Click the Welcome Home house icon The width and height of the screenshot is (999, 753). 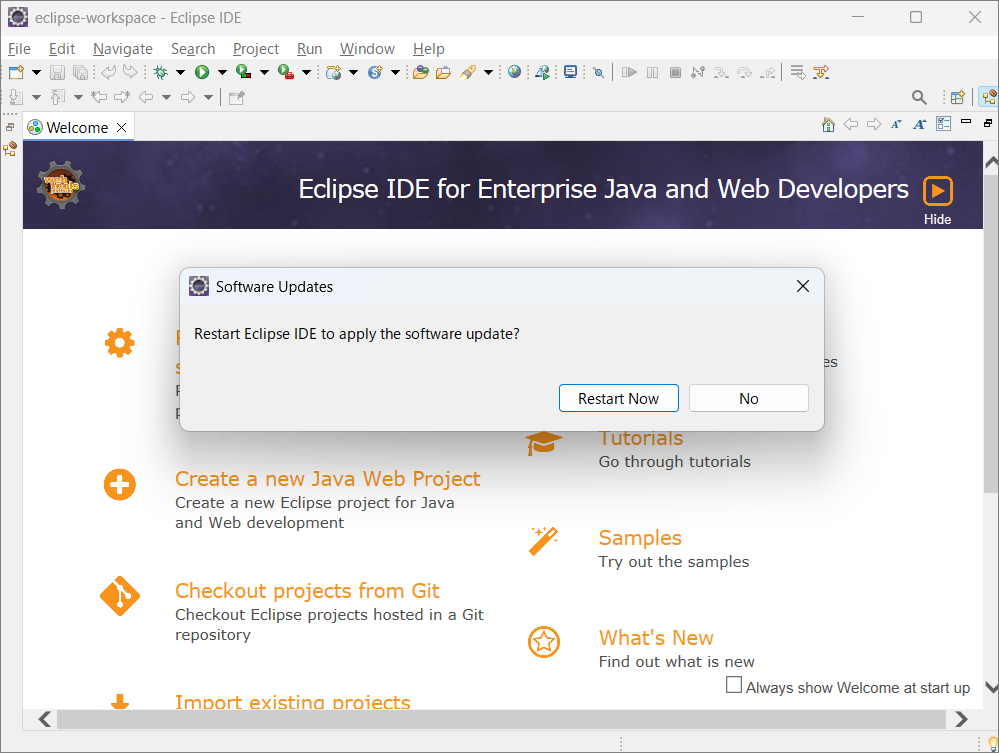click(828, 124)
